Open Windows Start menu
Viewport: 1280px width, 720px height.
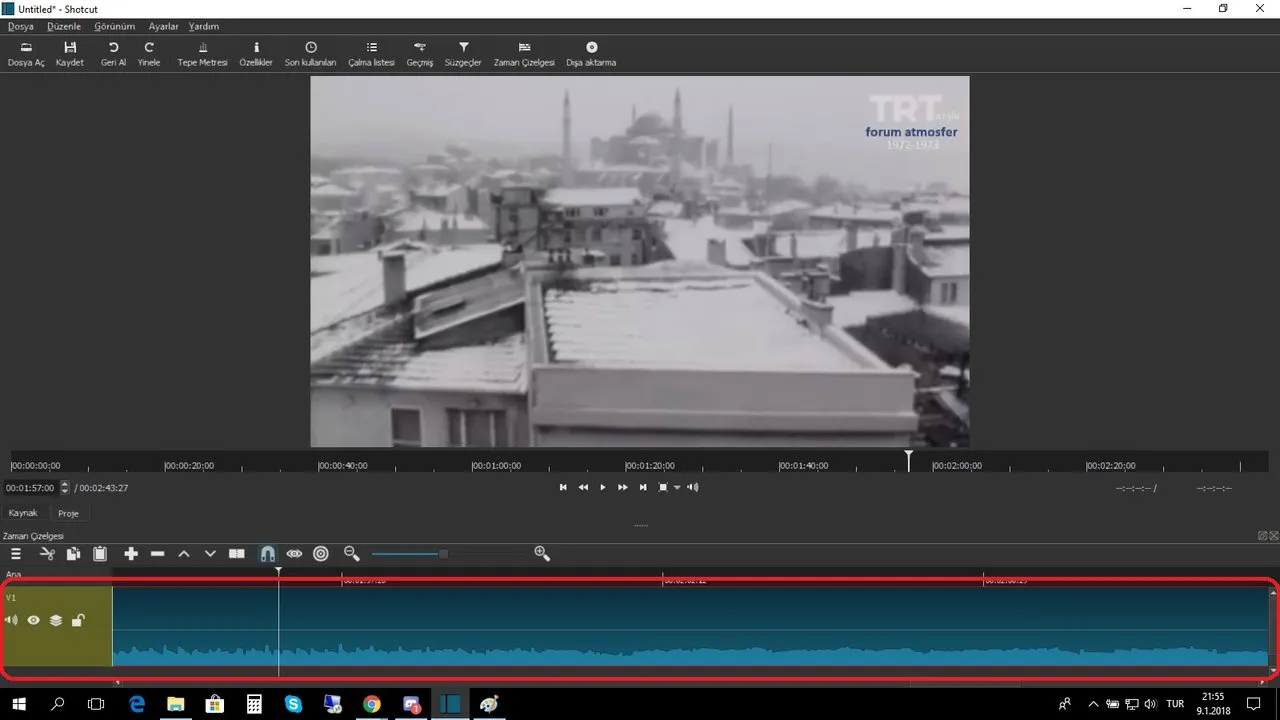(x=18, y=704)
